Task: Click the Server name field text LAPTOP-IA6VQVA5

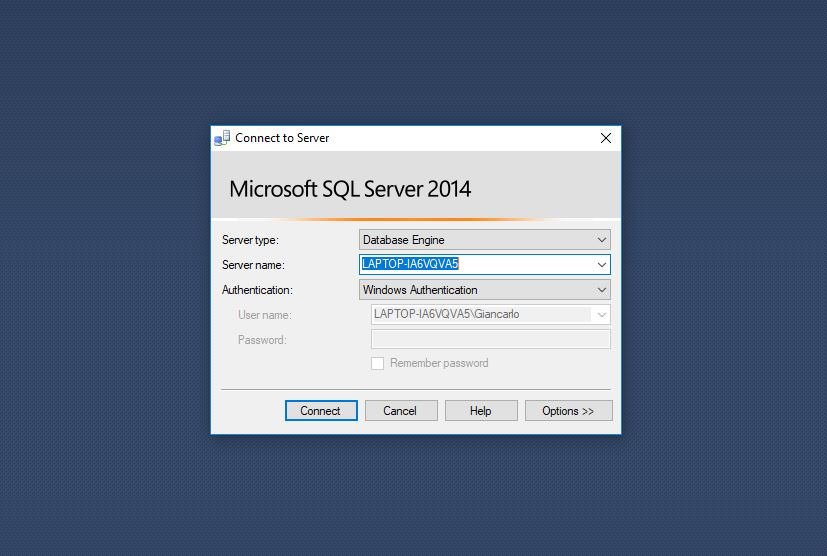Action: point(410,264)
